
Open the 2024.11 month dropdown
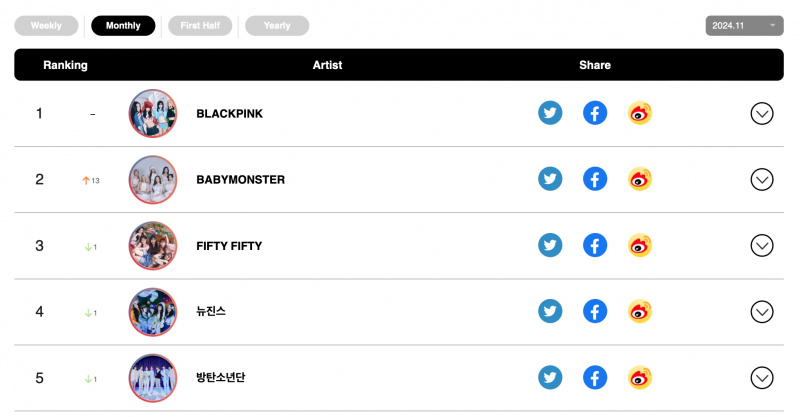(744, 26)
